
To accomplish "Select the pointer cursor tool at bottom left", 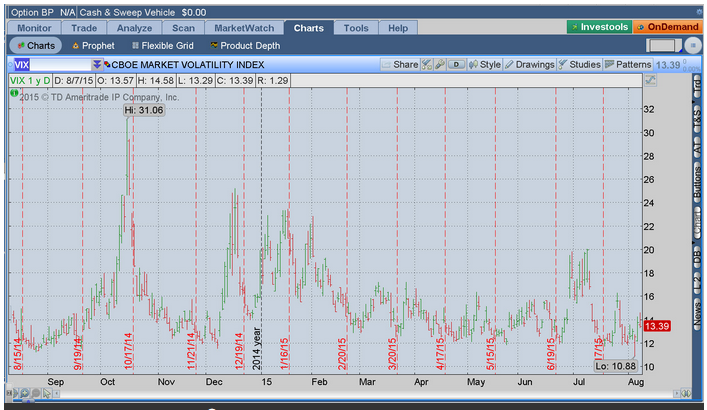I will coord(46,393).
